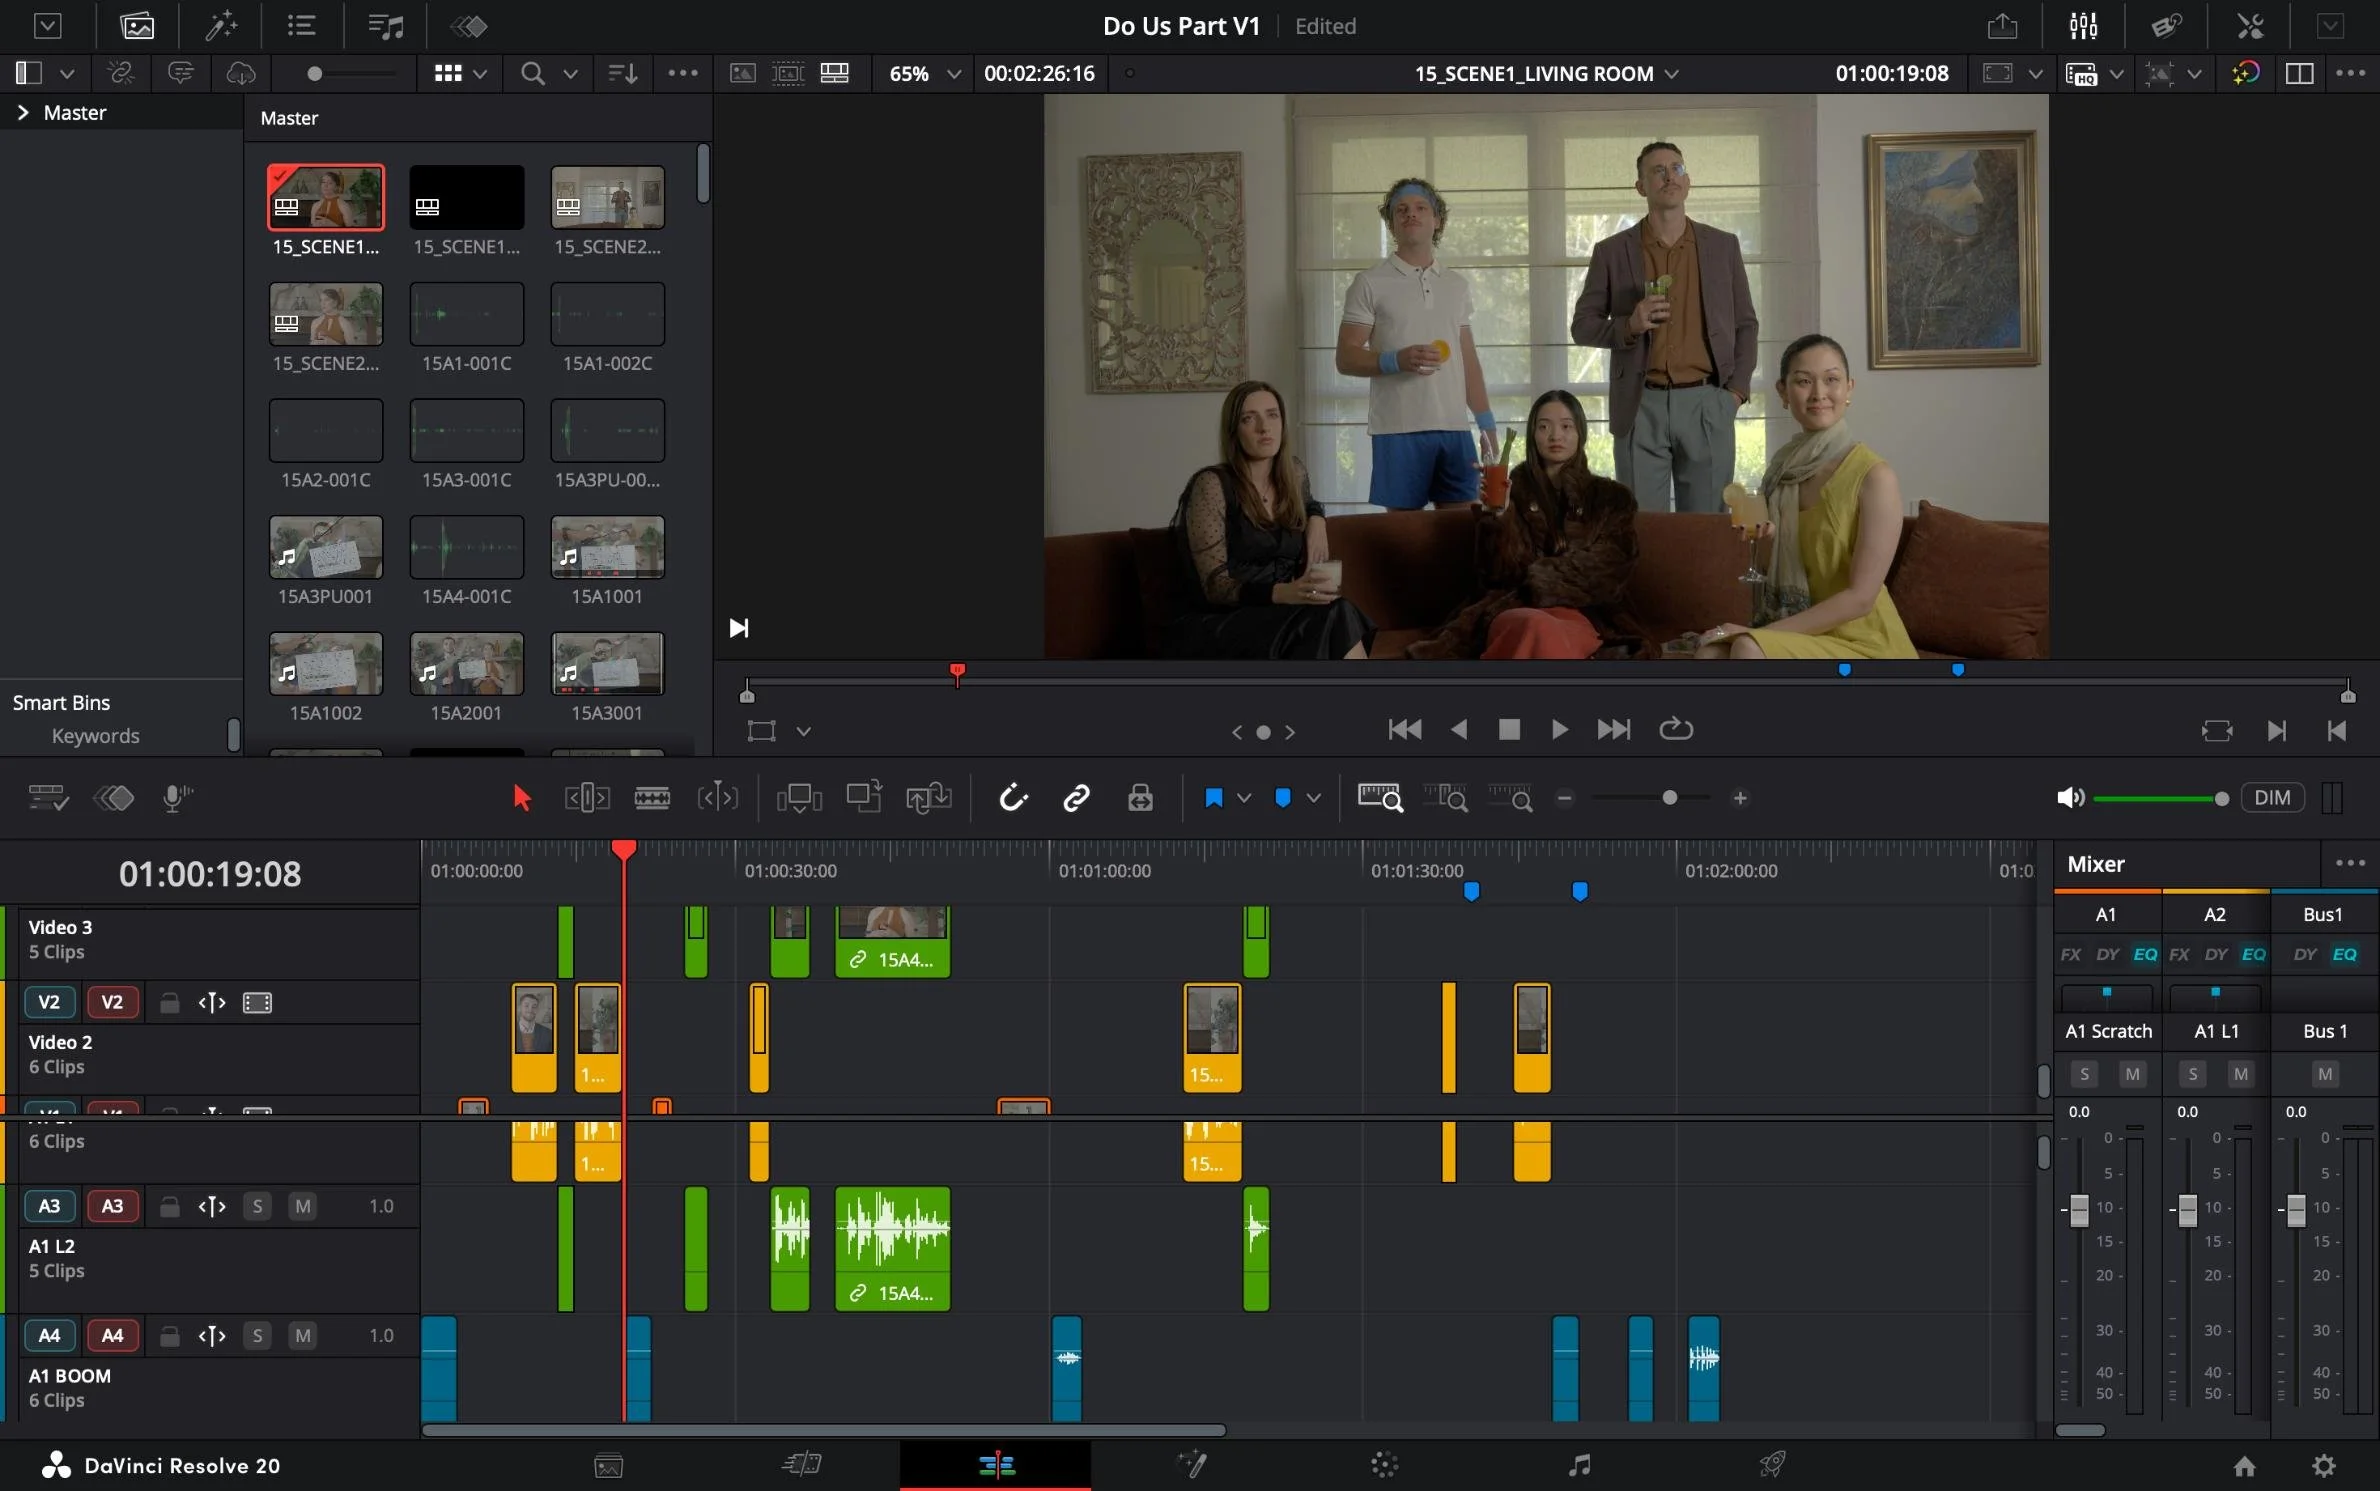Screen dimensions: 2380x1491
Task: Solo the A4 A1 BOOM track
Action: 257,1336
